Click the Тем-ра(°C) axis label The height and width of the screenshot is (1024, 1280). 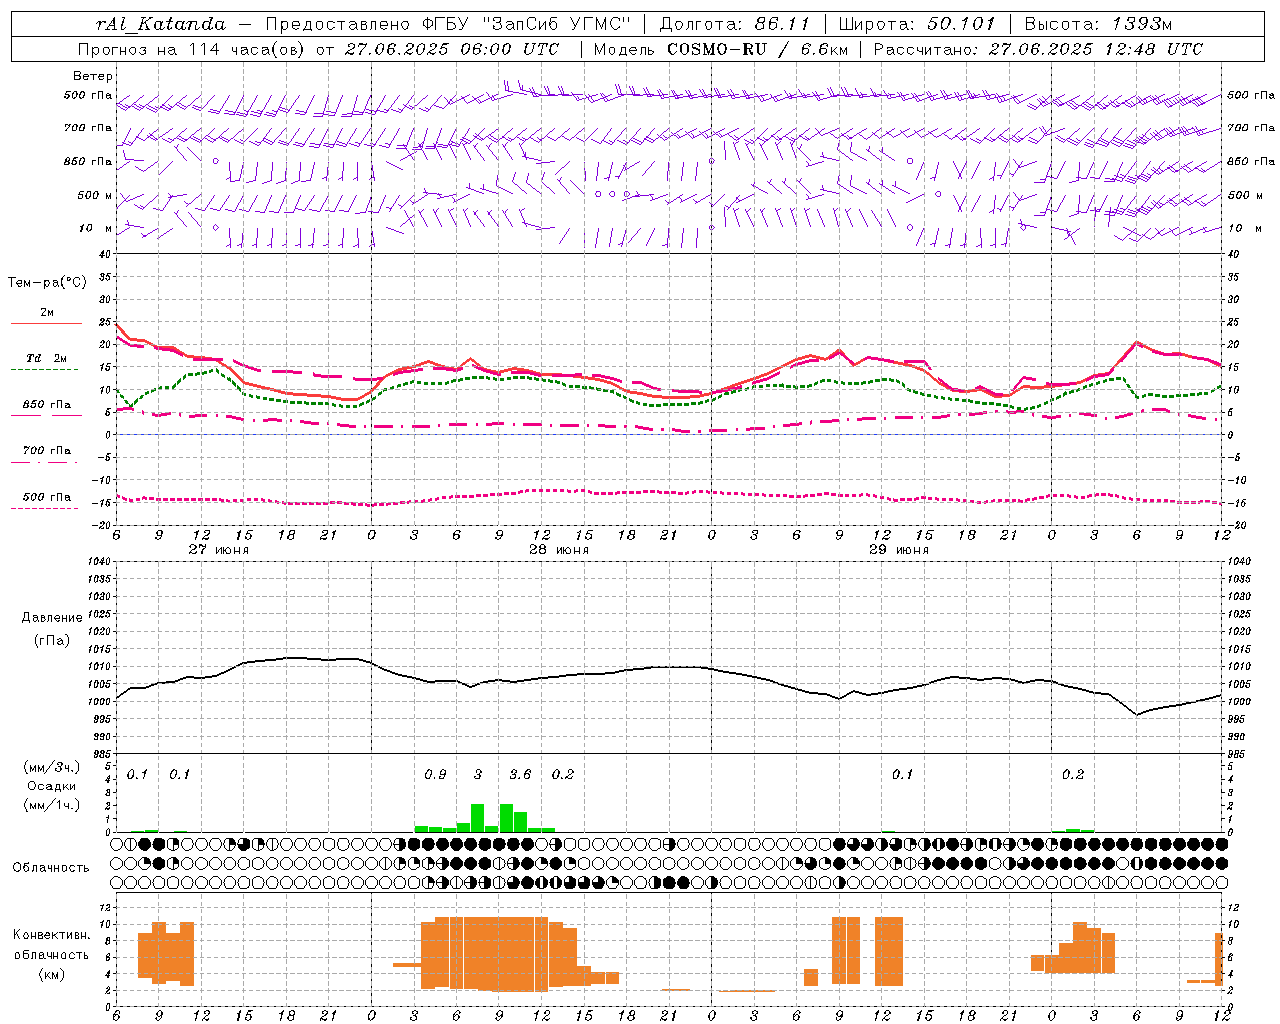point(47,283)
